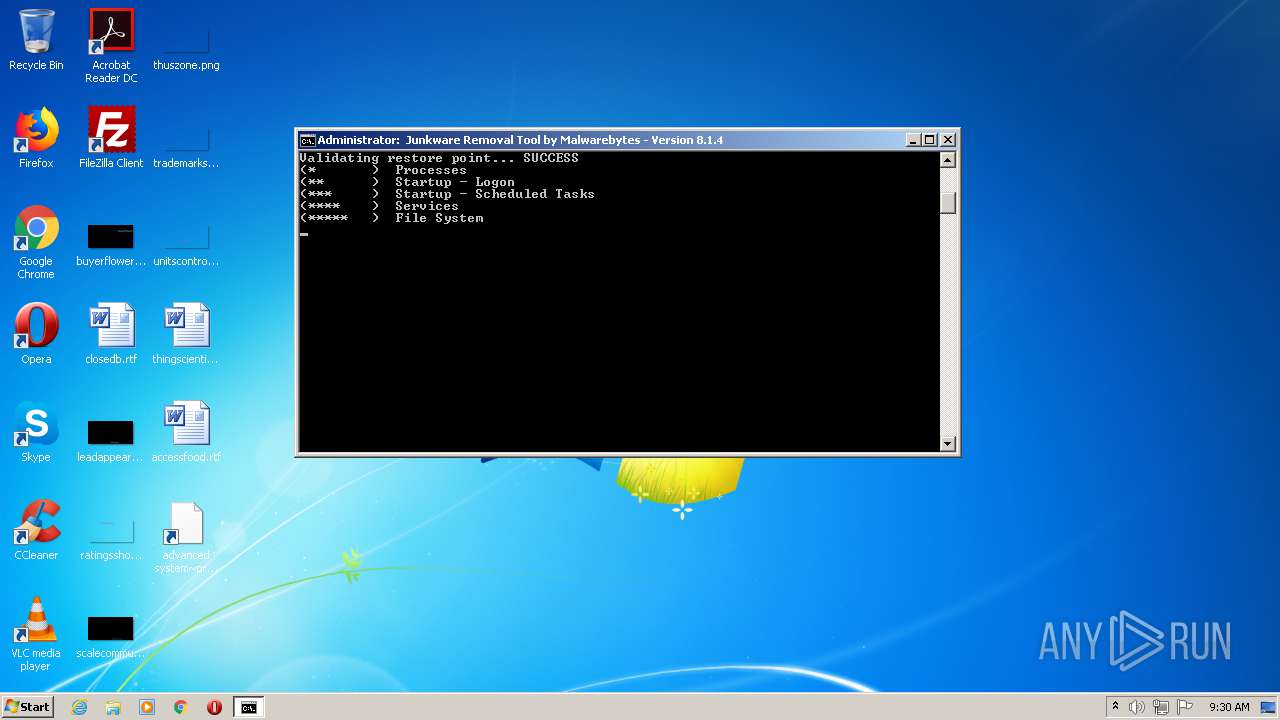Open the Skype desktop shortcut
This screenshot has height=720, width=1280.
[36, 432]
